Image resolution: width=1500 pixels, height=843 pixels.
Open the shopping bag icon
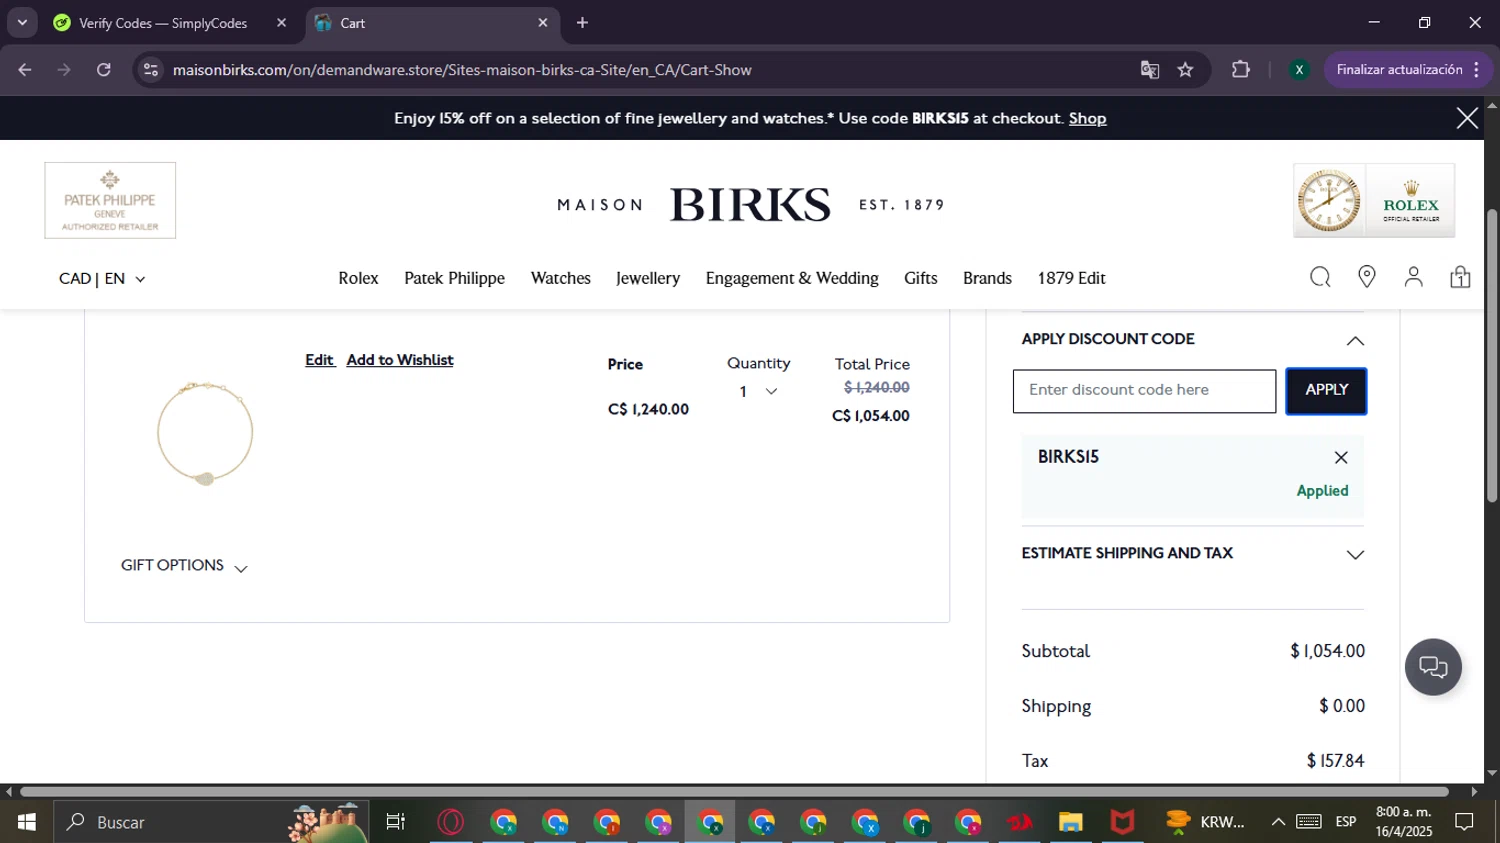click(1460, 277)
